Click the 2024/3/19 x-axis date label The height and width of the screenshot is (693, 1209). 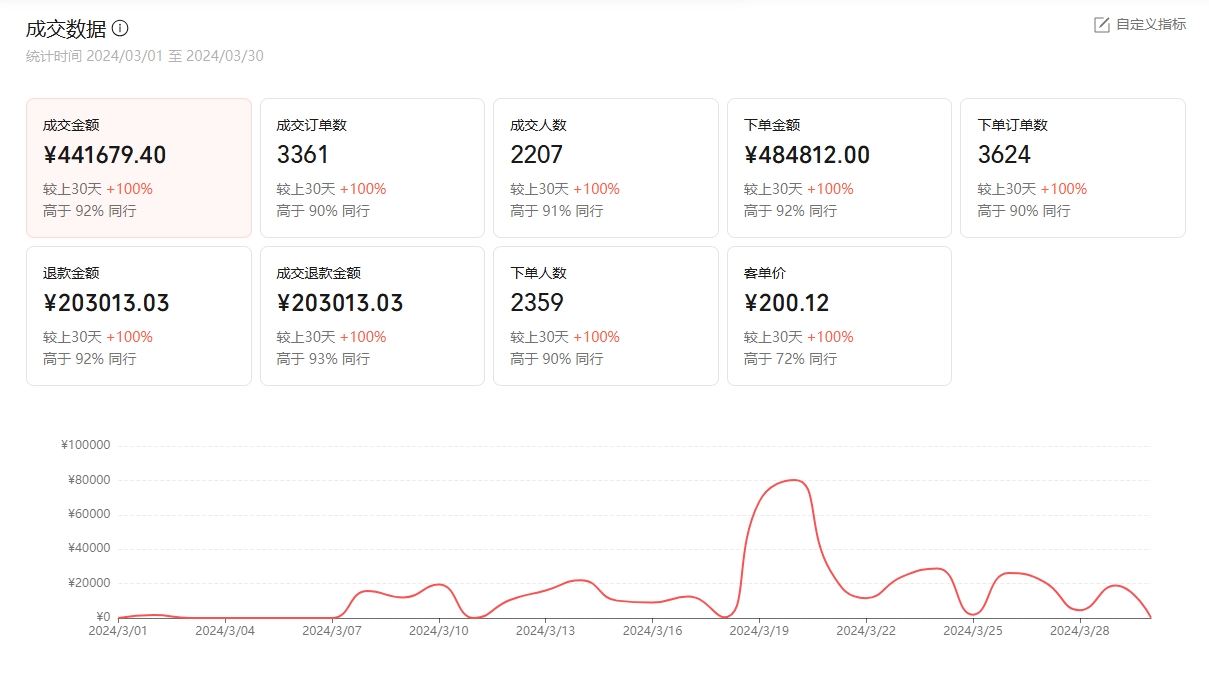(x=759, y=631)
